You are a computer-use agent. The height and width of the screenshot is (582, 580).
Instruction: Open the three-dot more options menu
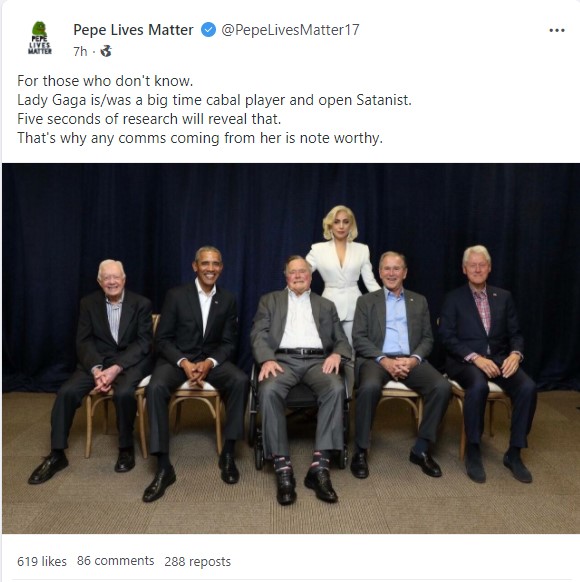point(557,30)
